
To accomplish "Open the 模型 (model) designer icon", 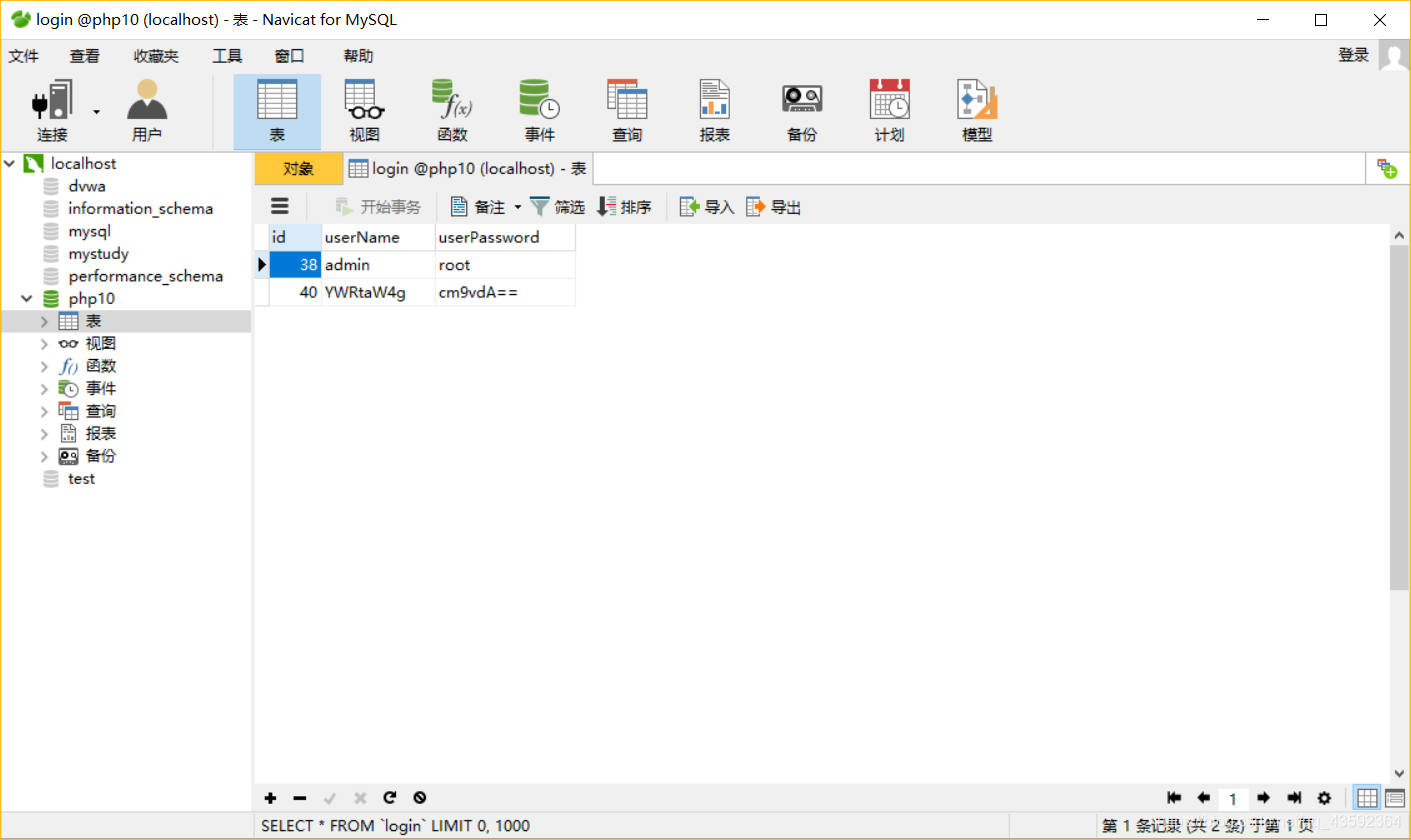I will [x=975, y=109].
